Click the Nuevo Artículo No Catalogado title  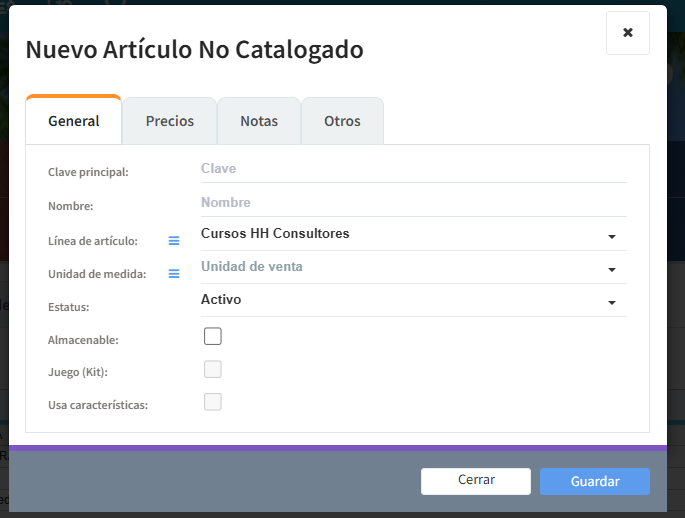click(194, 49)
